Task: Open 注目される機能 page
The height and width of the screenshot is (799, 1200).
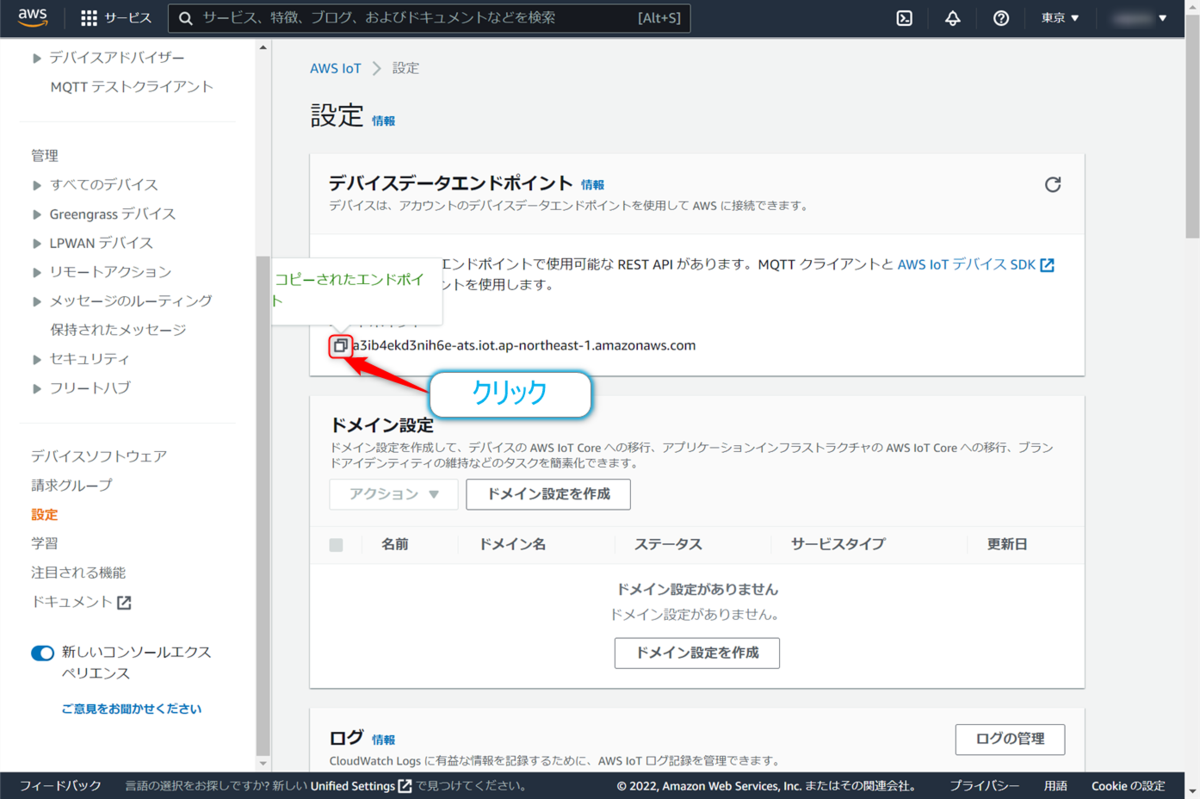Action: [78, 573]
